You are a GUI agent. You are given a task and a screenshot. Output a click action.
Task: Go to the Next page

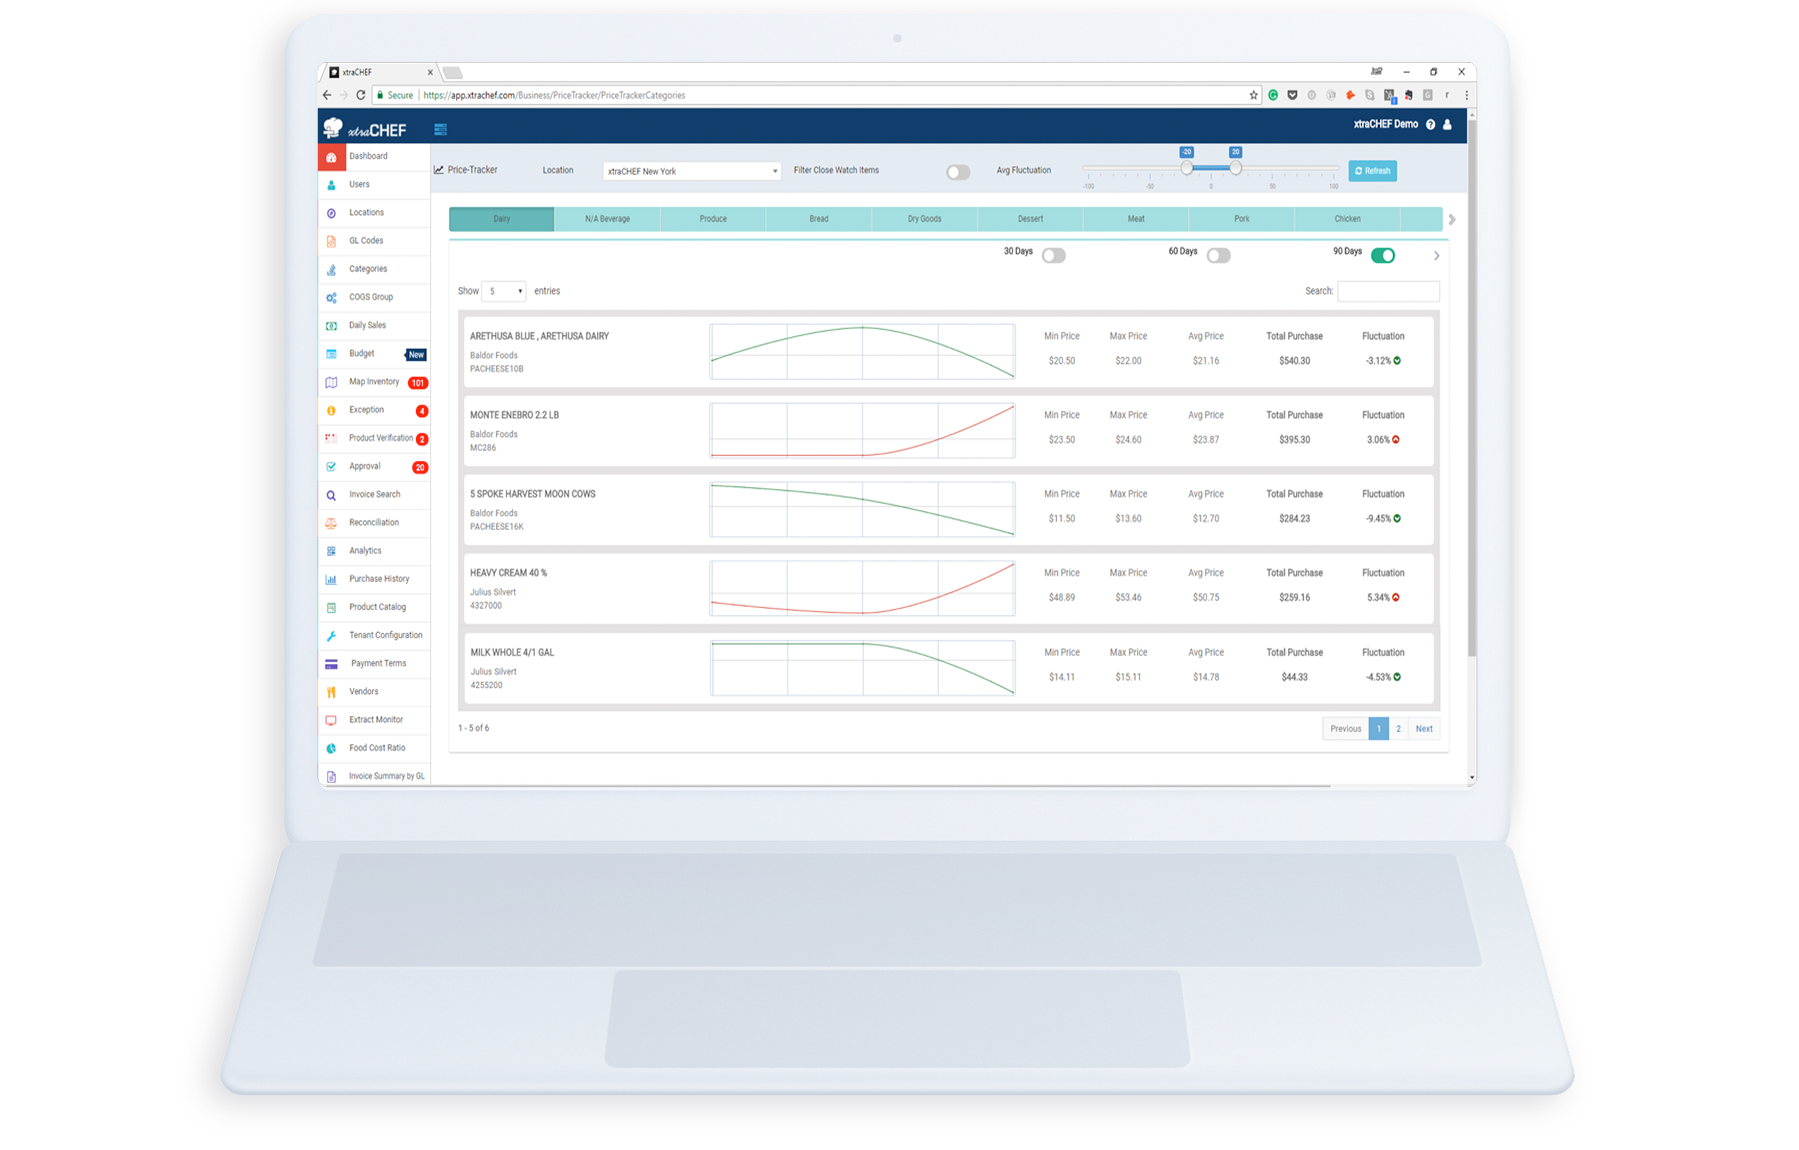[1424, 729]
